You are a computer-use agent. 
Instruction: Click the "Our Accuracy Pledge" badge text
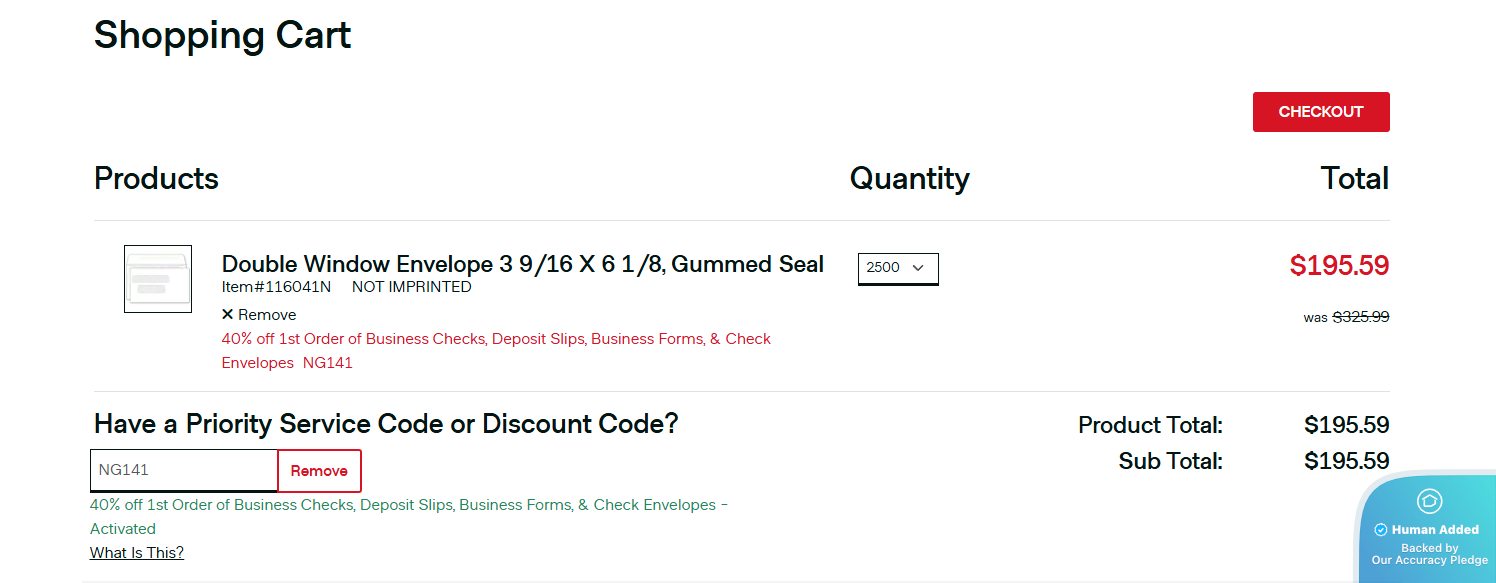(1429, 560)
